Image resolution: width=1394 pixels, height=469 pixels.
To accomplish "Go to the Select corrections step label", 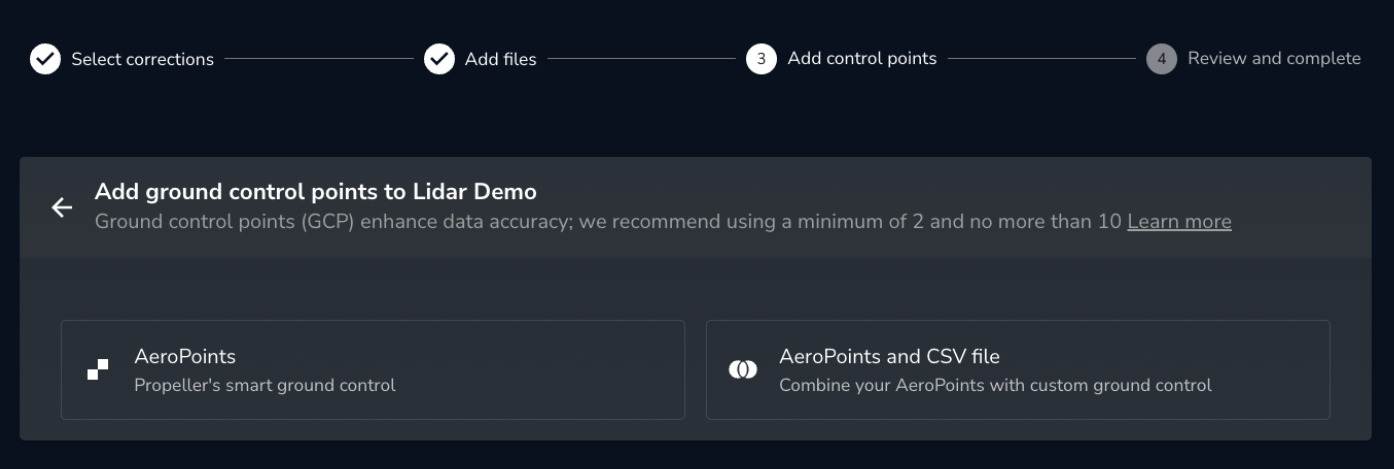I will point(142,59).
